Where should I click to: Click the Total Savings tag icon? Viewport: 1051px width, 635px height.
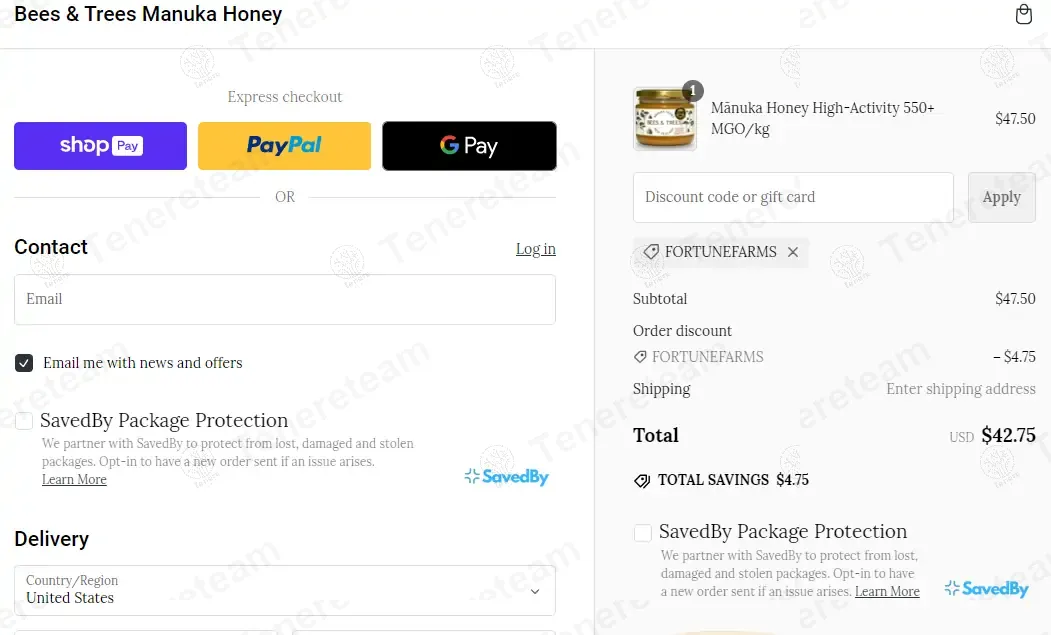coord(642,481)
